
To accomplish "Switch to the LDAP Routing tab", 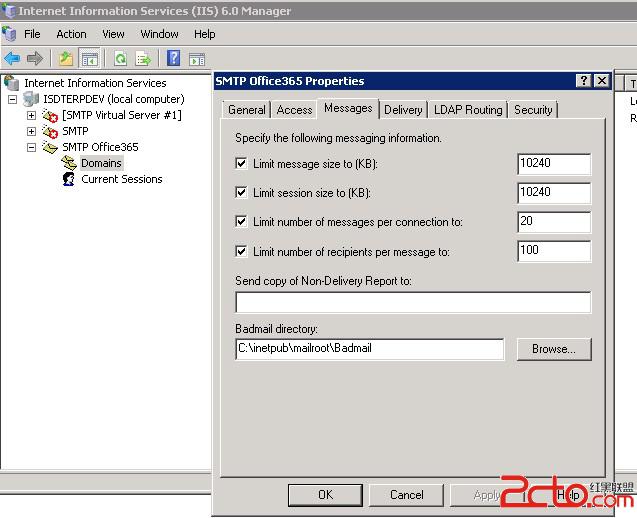I will [x=468, y=110].
